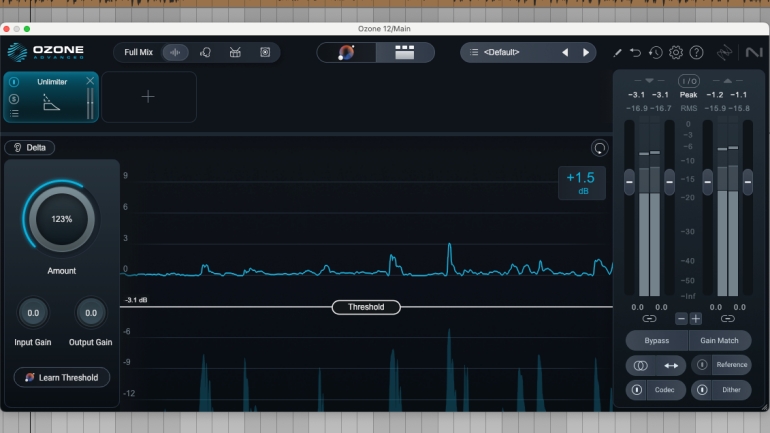Image resolution: width=770 pixels, height=433 pixels.
Task: Select the bass stem focus icon
Action: pyautogui.click(x=265, y=52)
